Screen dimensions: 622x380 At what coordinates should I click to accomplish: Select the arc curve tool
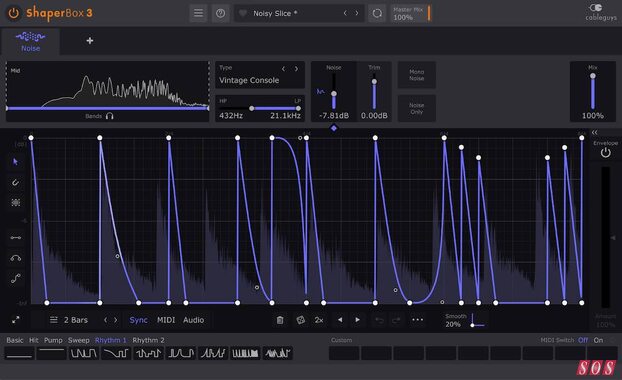point(15,258)
